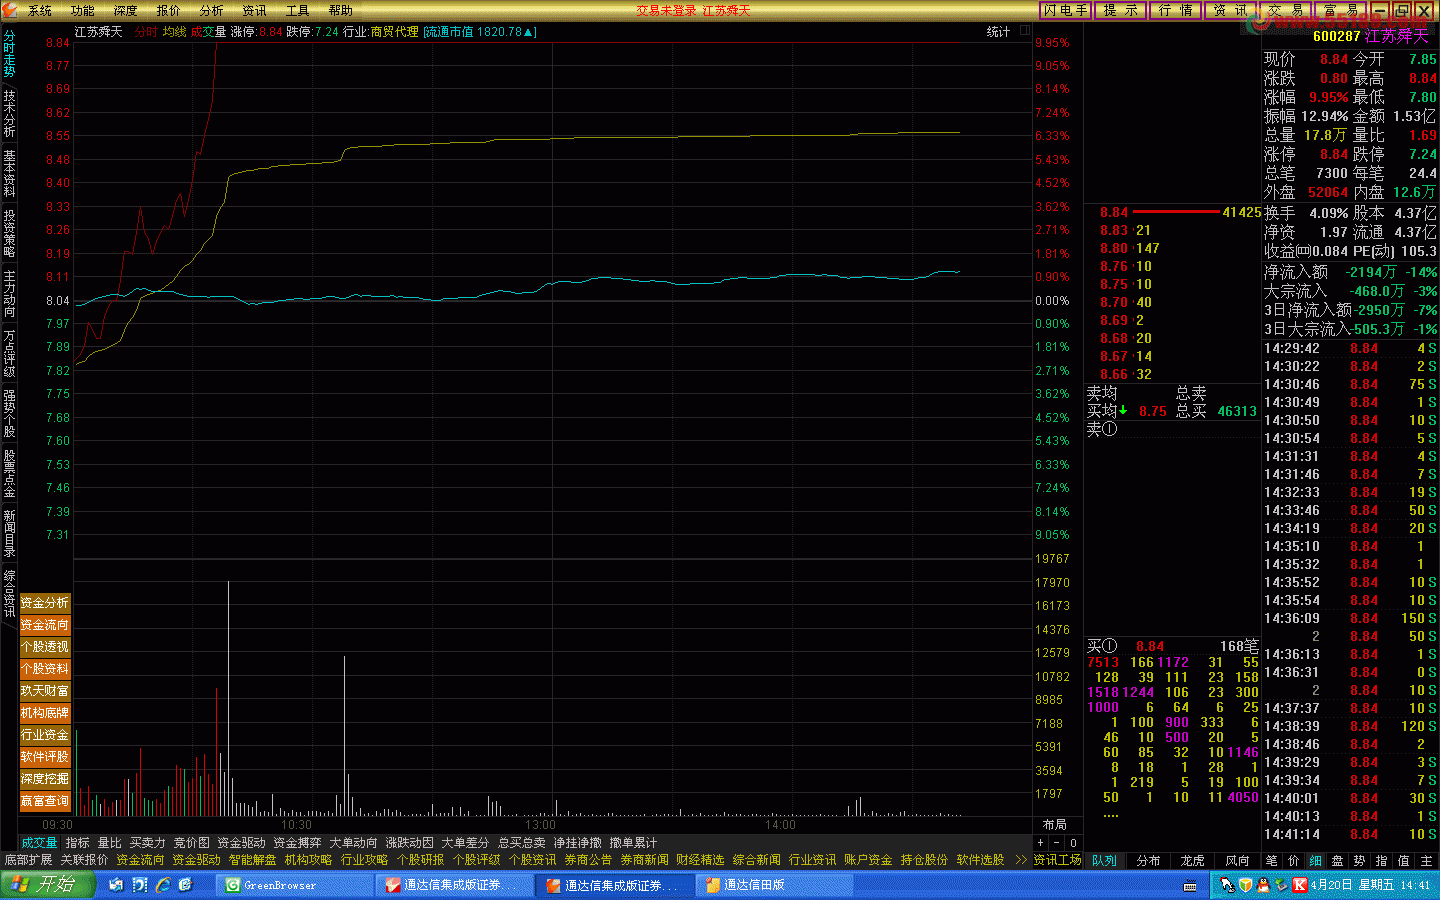The width and height of the screenshot is (1440, 900).
Task: Open the 分析 menu
Action: (x=212, y=10)
